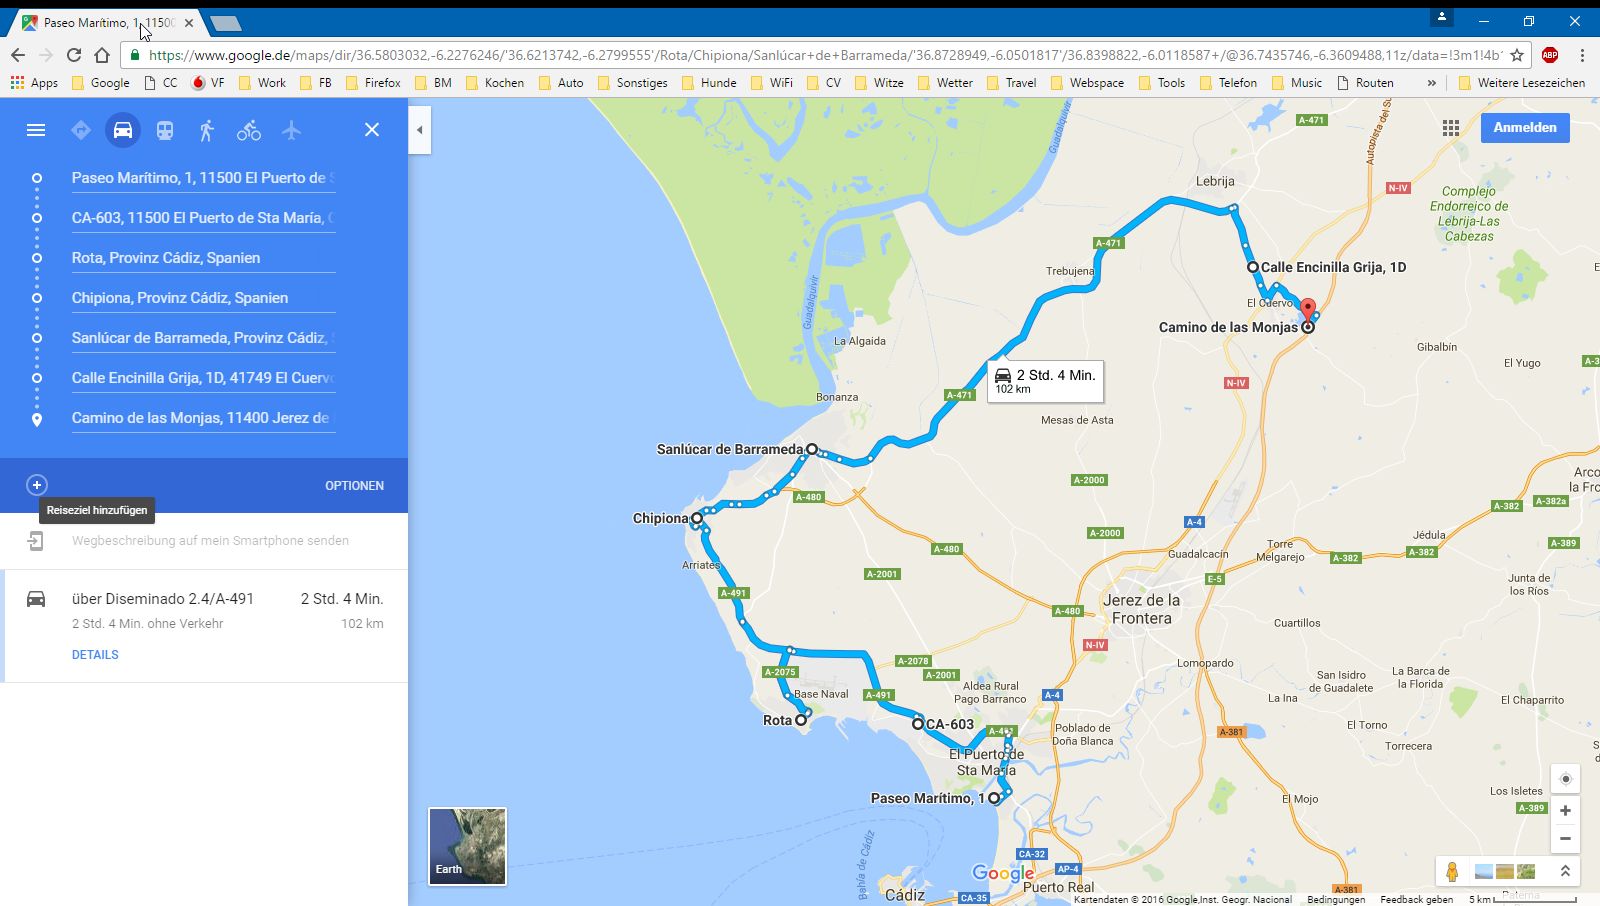Expand the imagery strip chevrons
The width and height of the screenshot is (1600, 906).
pyautogui.click(x=1565, y=872)
